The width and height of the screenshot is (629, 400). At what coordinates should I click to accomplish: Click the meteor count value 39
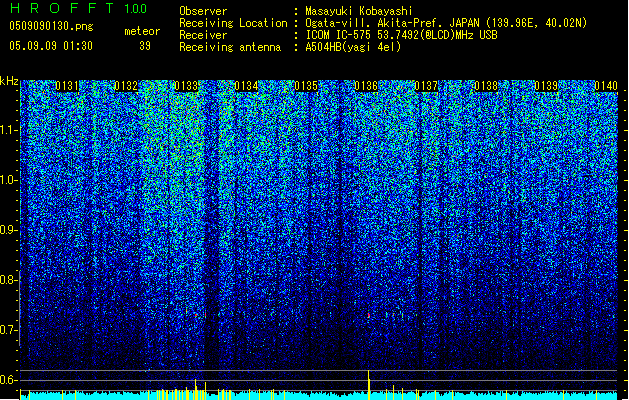145,46
